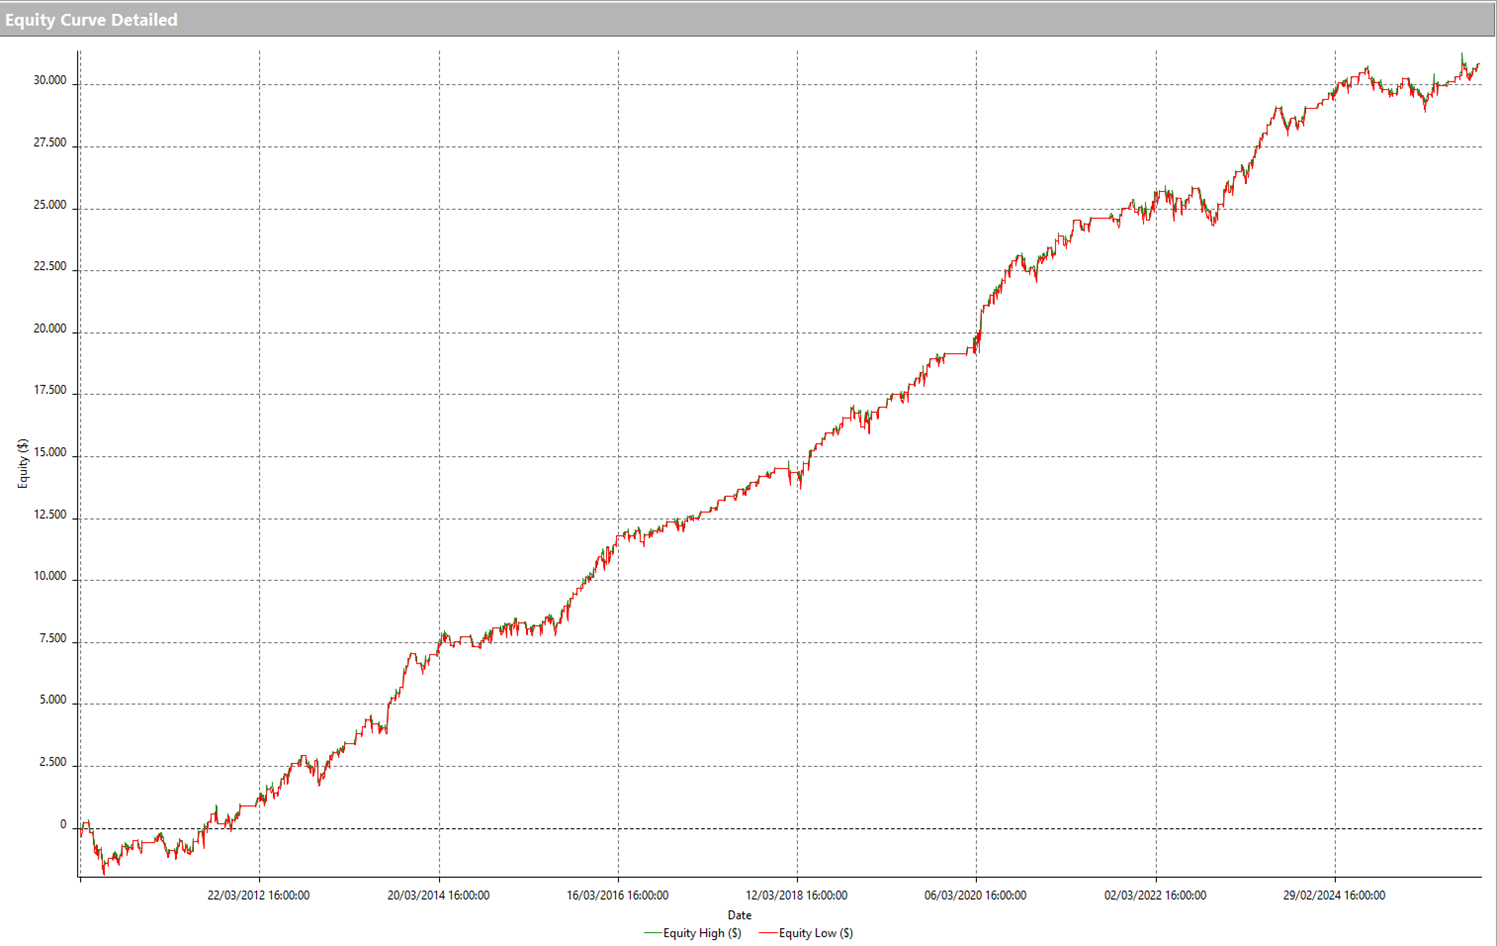Click the 02/03/2022 16:00:00 date label

pos(1155,896)
